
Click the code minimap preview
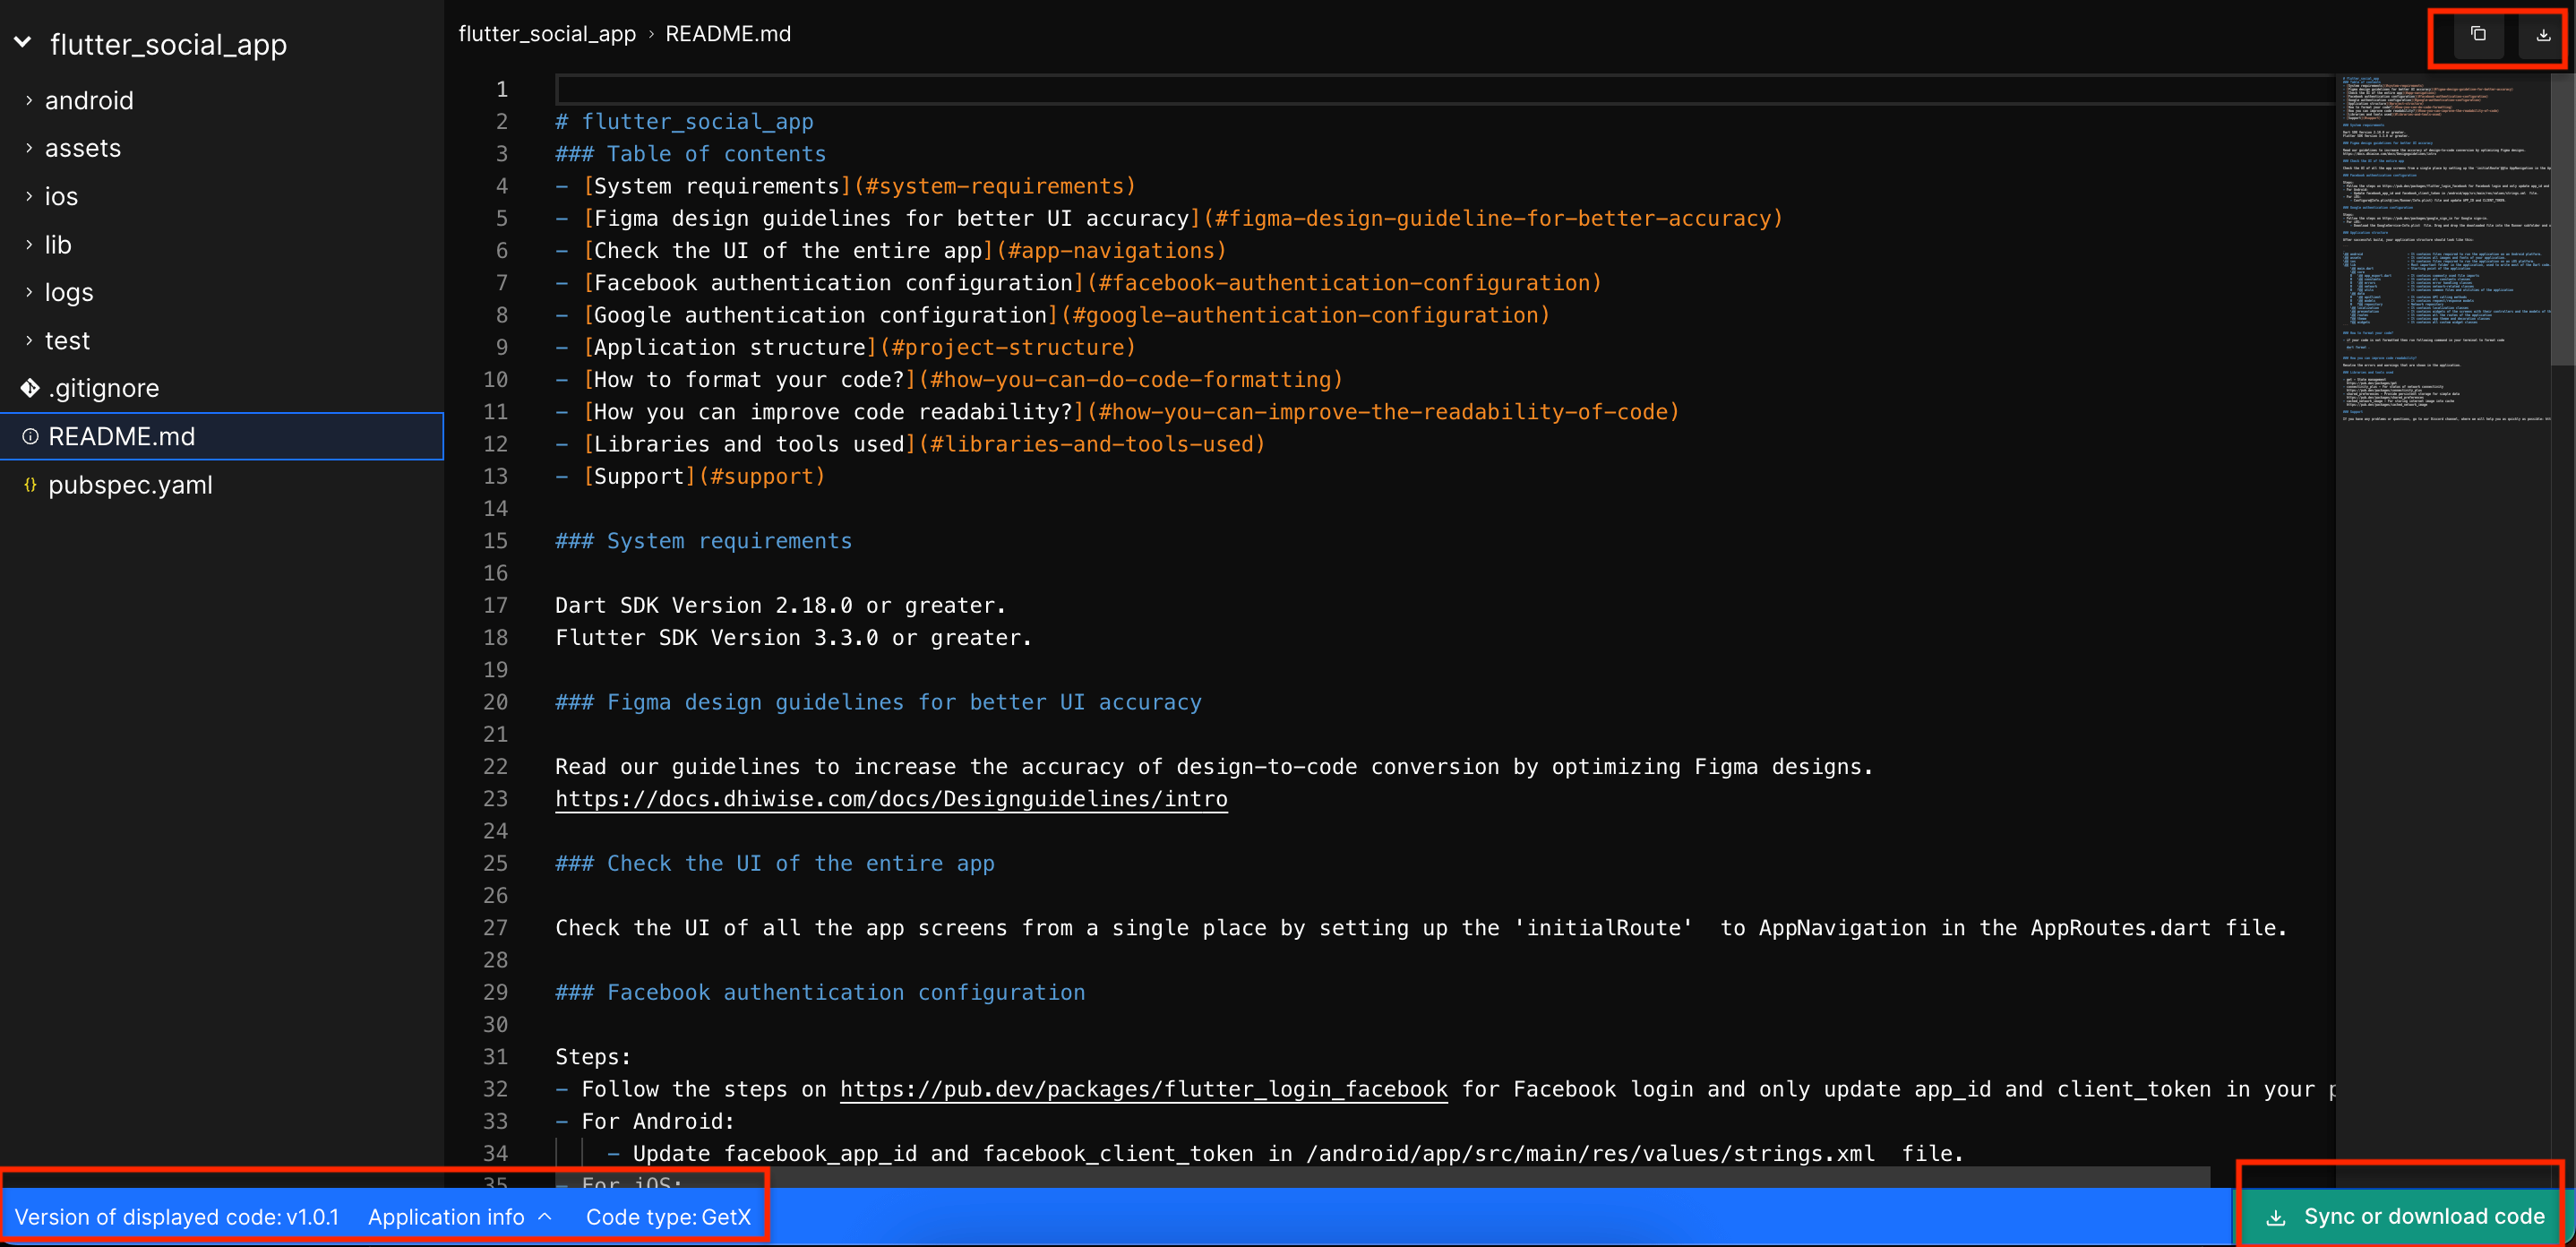click(2443, 250)
